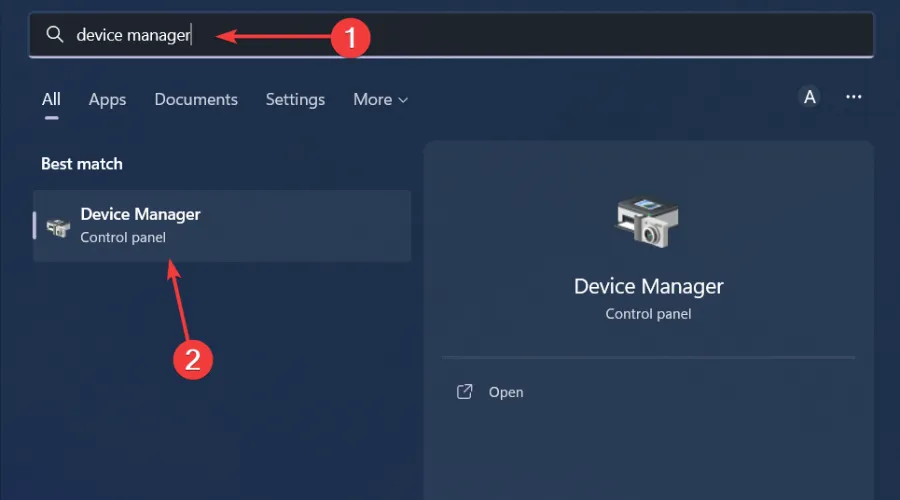Image resolution: width=900 pixels, height=500 pixels.
Task: Click the Open action in preview pane
Action: pyautogui.click(x=506, y=392)
